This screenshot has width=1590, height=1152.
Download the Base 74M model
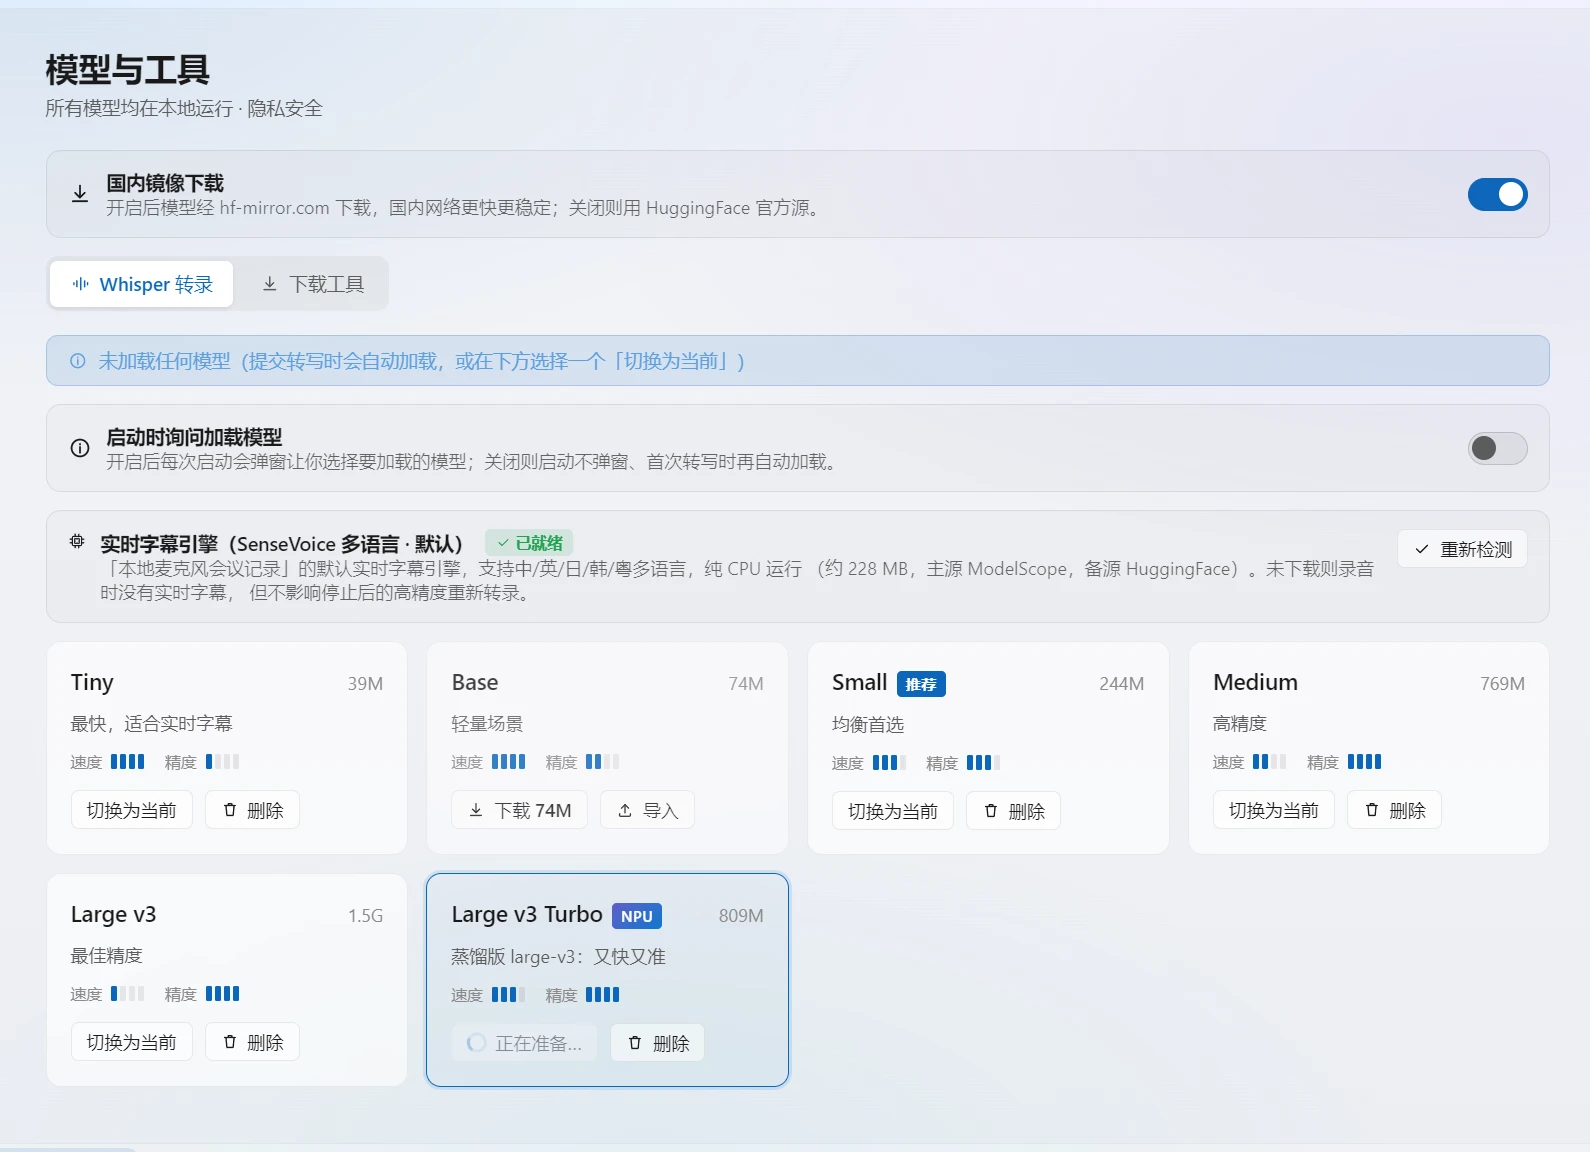click(x=519, y=810)
